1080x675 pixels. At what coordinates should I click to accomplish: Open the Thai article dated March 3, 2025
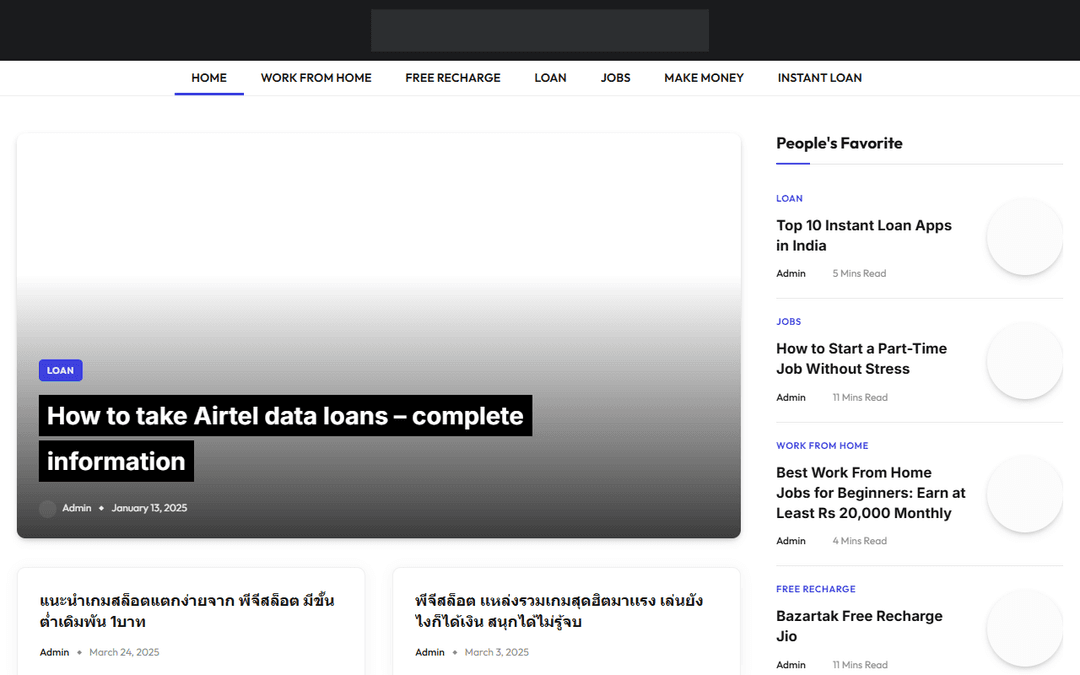559,611
